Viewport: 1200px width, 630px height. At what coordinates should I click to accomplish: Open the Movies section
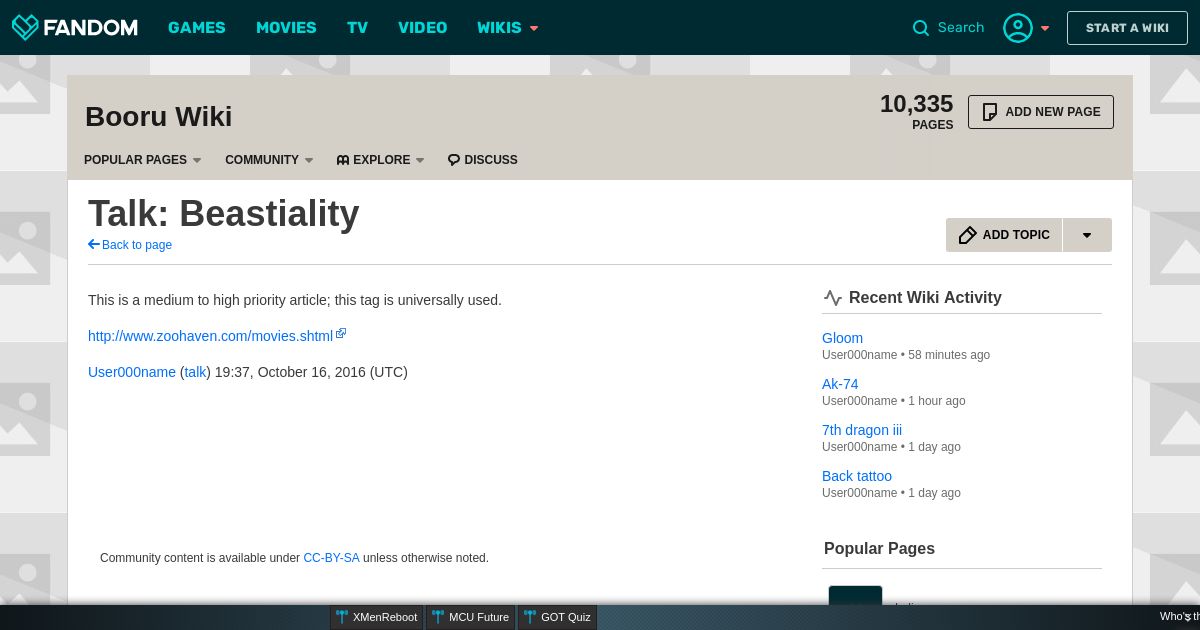coord(286,28)
